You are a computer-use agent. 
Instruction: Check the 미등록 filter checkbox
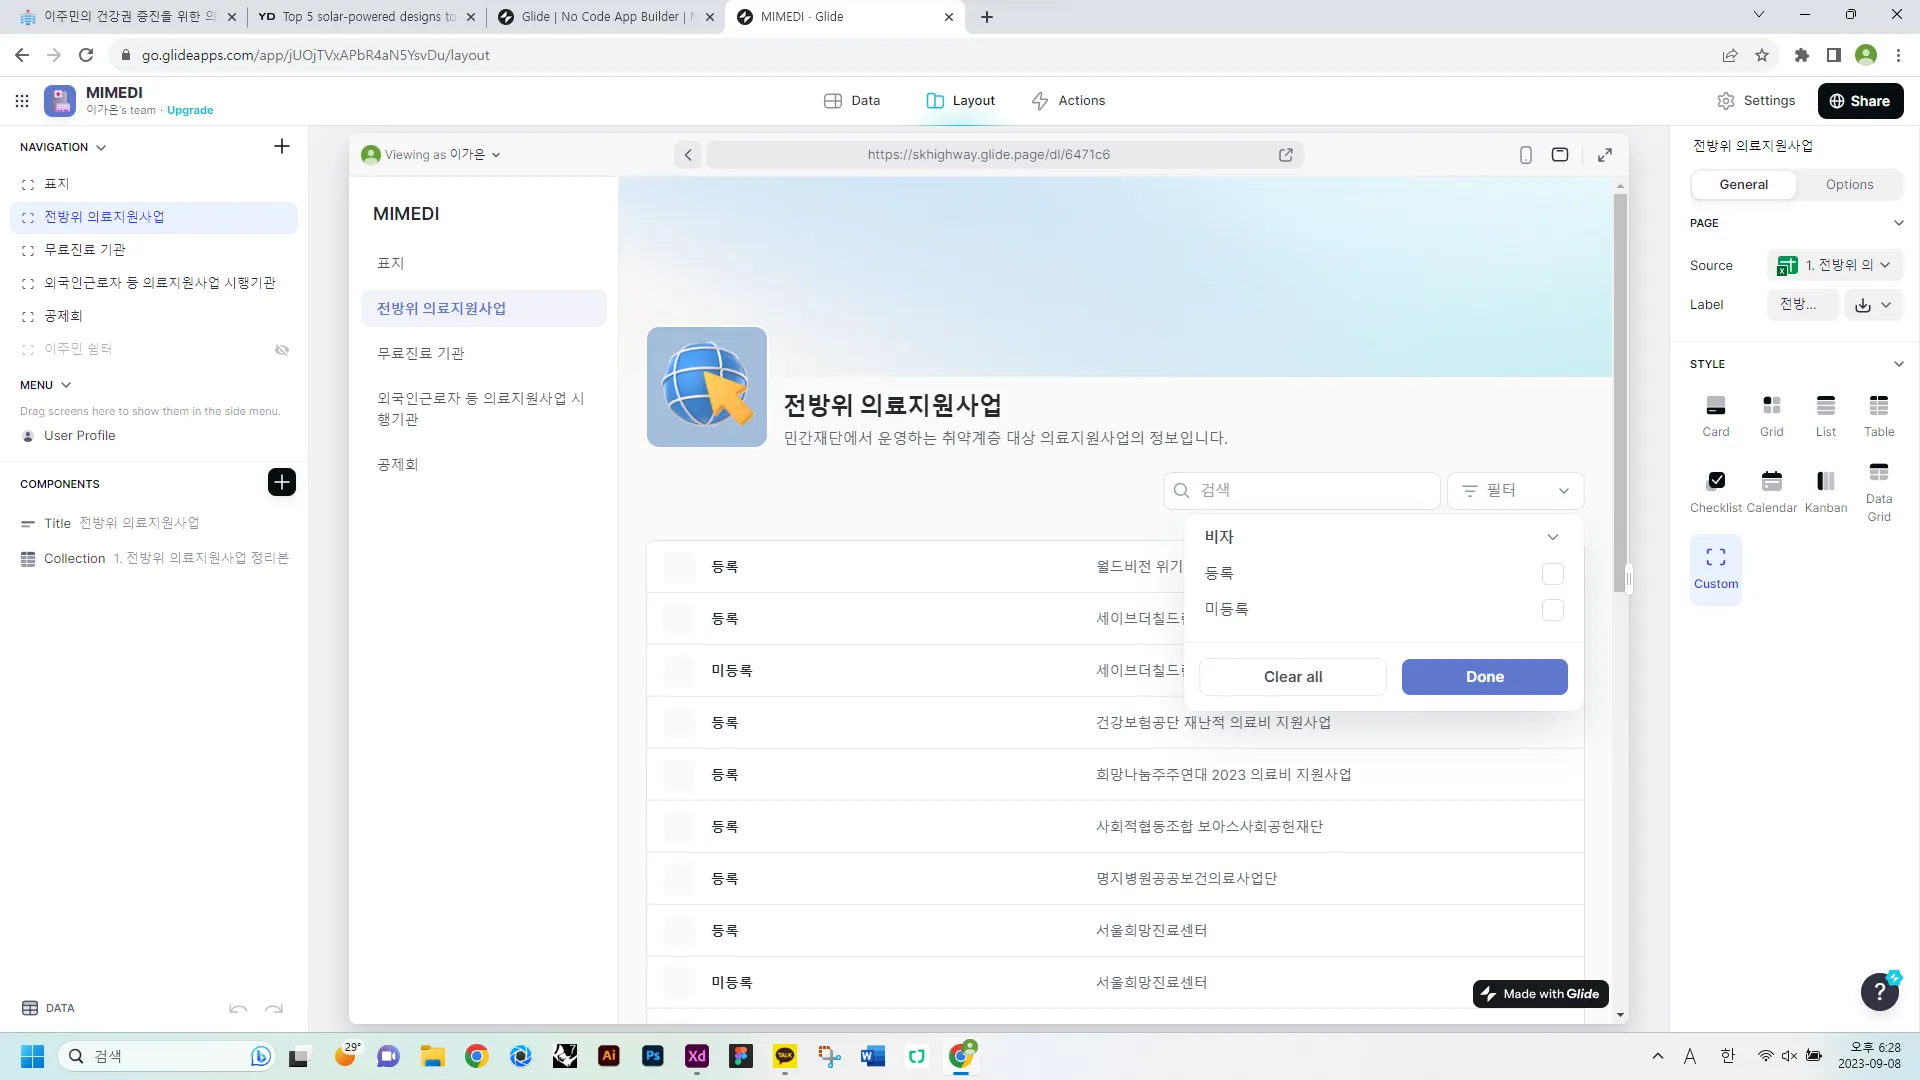click(x=1552, y=610)
